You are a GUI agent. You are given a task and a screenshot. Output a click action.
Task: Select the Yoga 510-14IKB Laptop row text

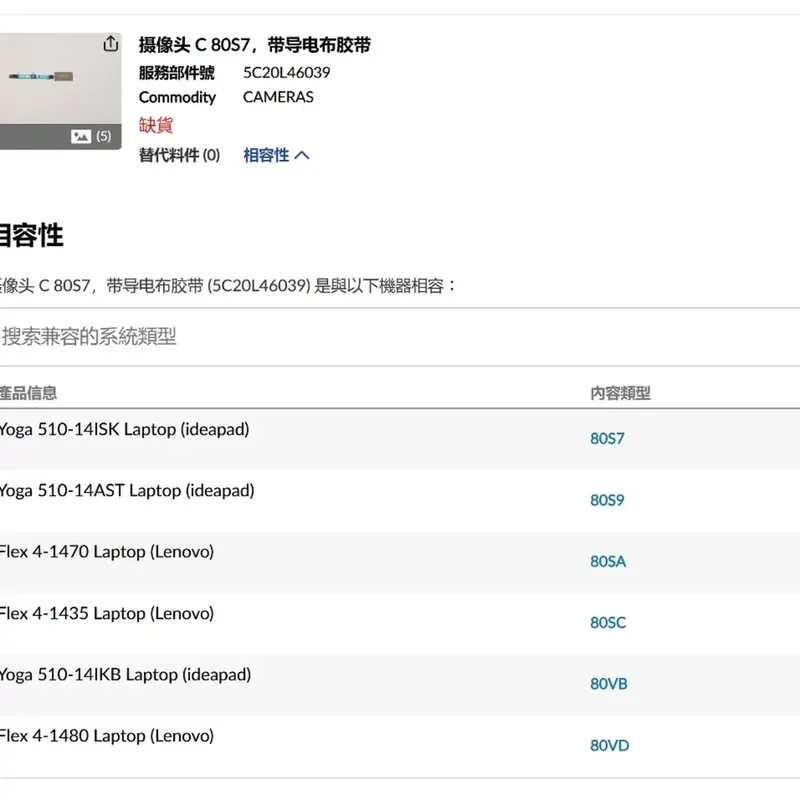(125, 675)
